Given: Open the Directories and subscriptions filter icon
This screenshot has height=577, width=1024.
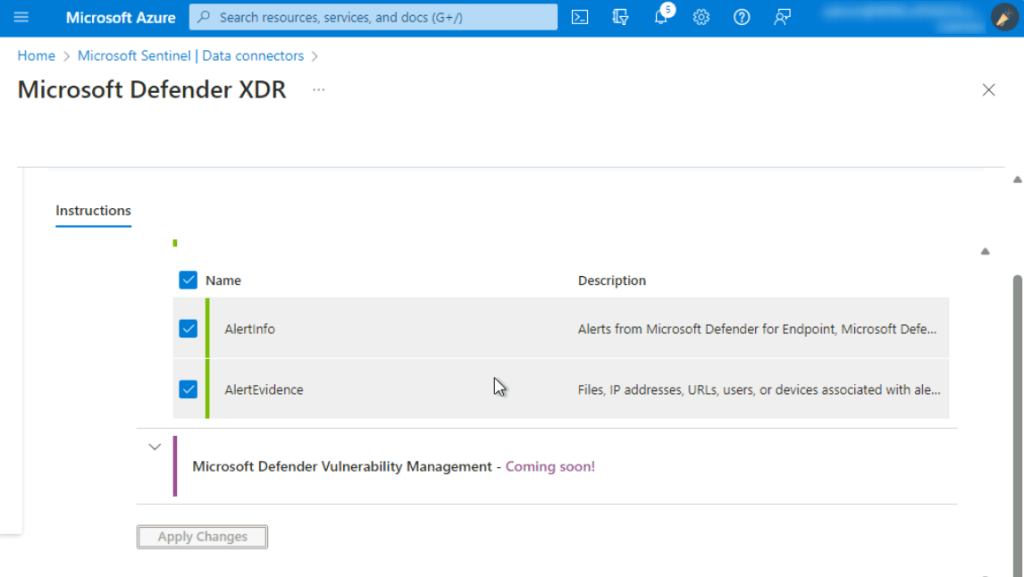Looking at the screenshot, I should click(x=621, y=17).
